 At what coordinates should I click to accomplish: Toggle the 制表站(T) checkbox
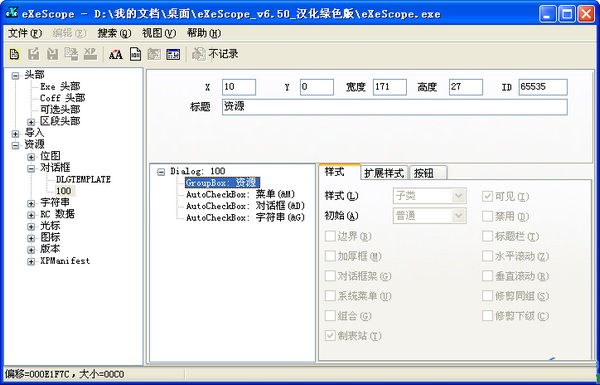tap(330, 336)
